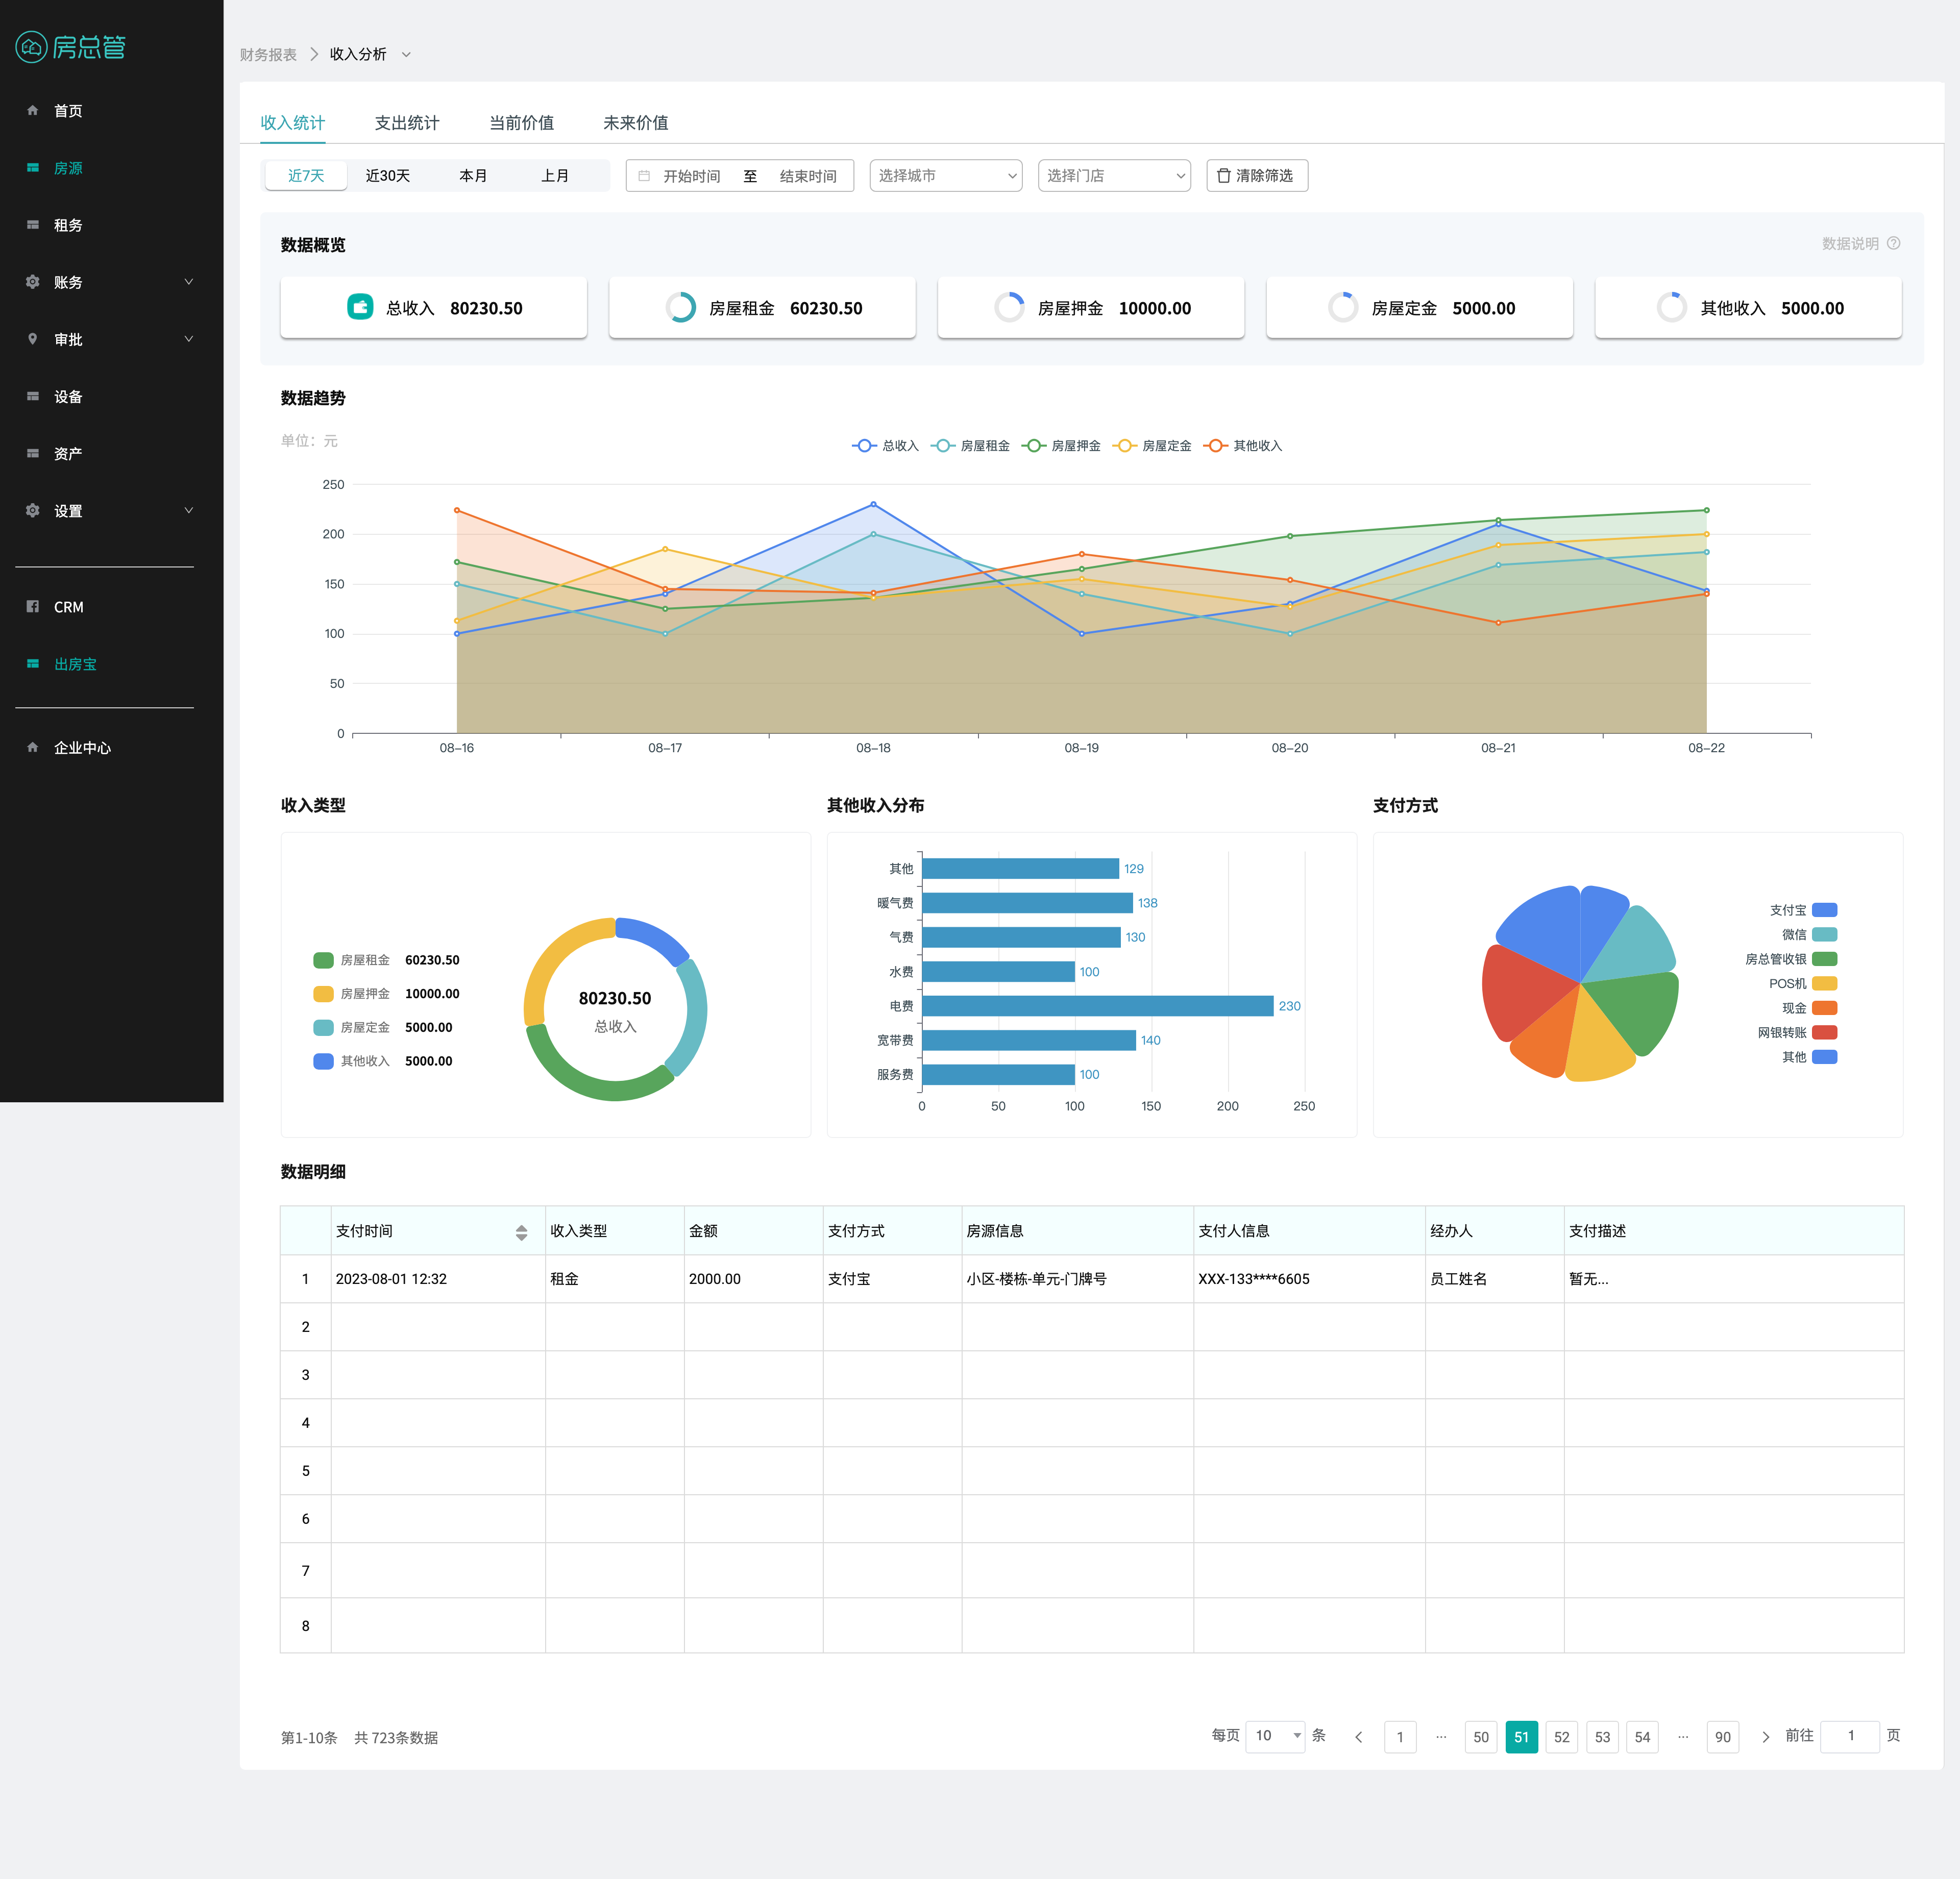Image resolution: width=1960 pixels, height=1879 pixels.
Task: Click the 房总管 logo icon
Action: tap(32, 47)
